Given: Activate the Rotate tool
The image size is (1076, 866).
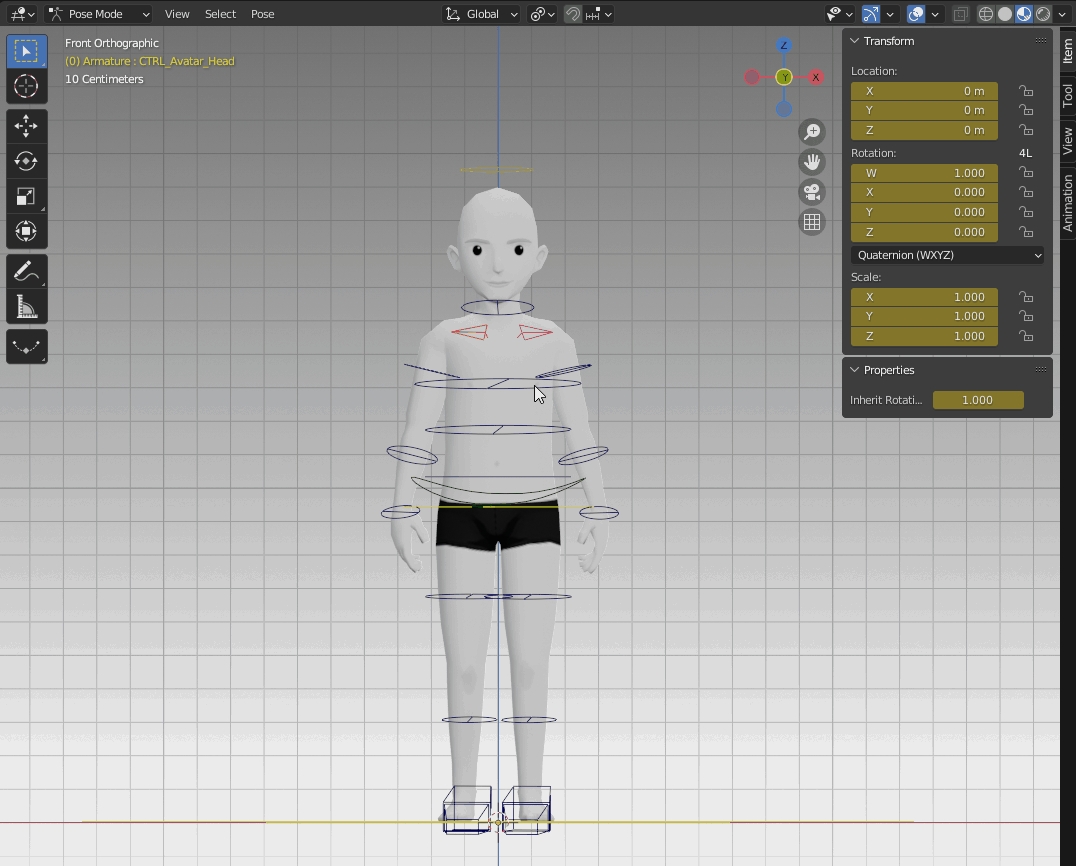Looking at the screenshot, I should click(26, 161).
